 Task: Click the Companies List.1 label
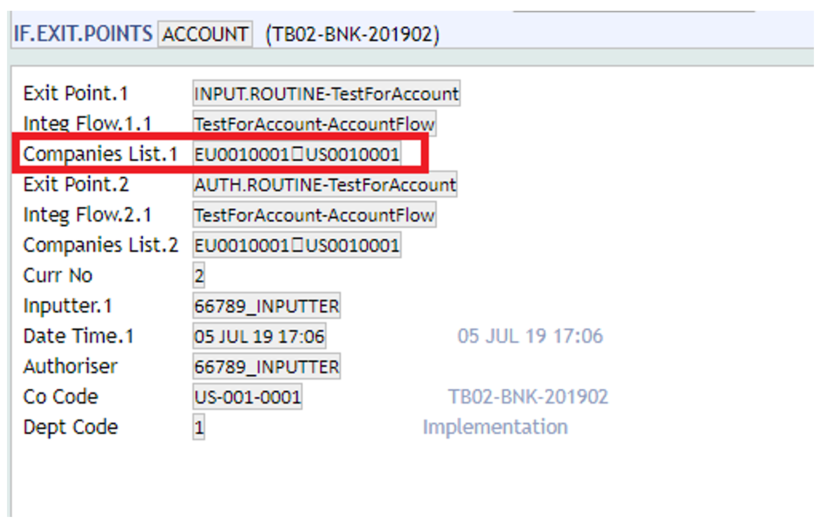(100, 154)
